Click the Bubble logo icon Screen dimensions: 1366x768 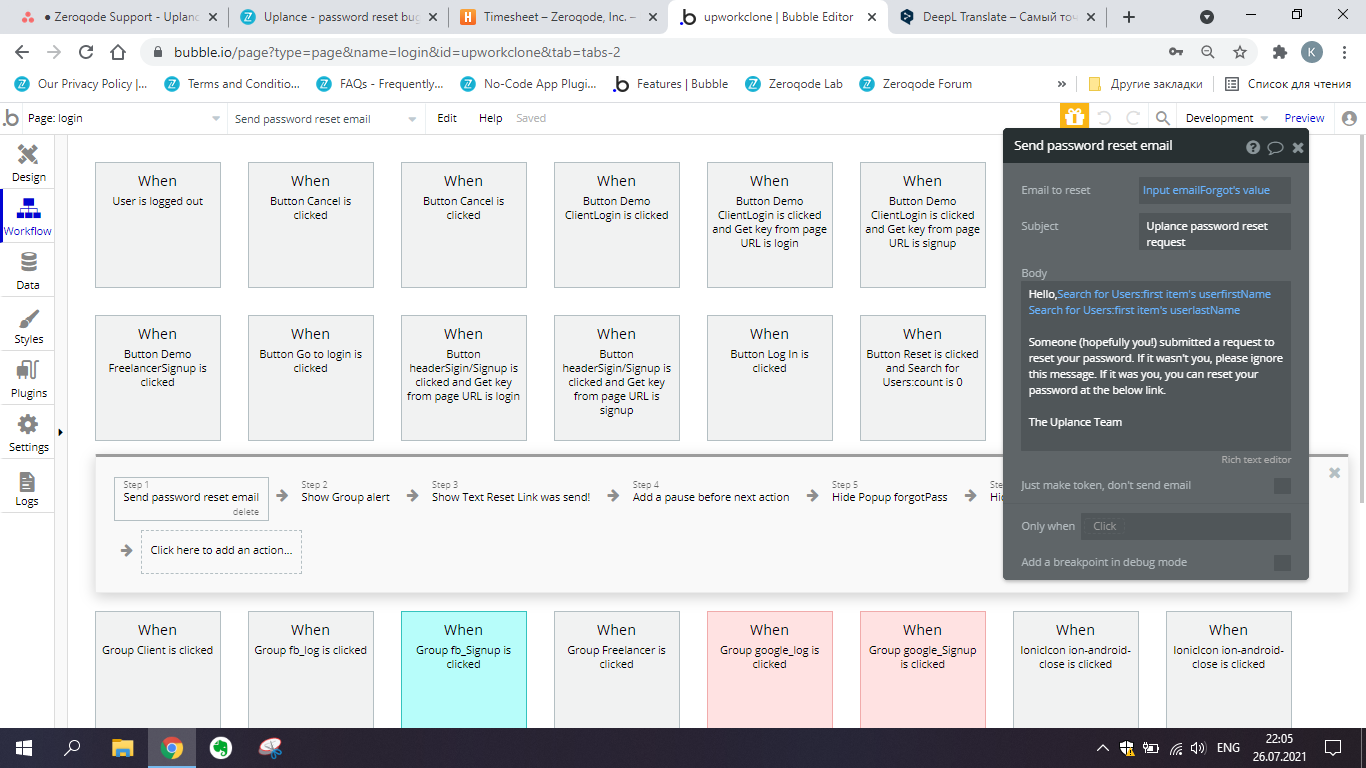[12, 118]
